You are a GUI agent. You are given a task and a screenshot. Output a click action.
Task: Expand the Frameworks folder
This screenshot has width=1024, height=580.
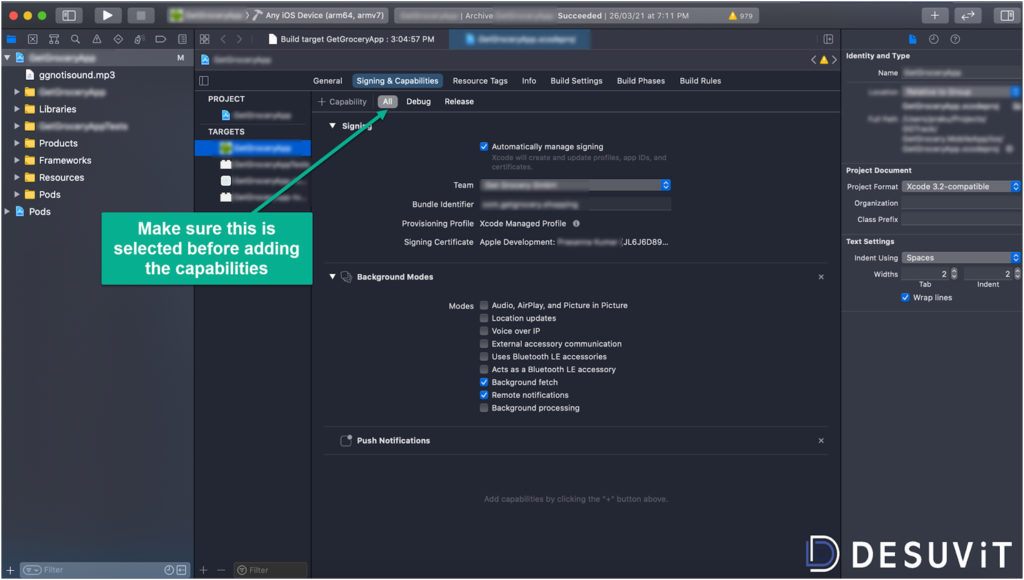(x=17, y=160)
